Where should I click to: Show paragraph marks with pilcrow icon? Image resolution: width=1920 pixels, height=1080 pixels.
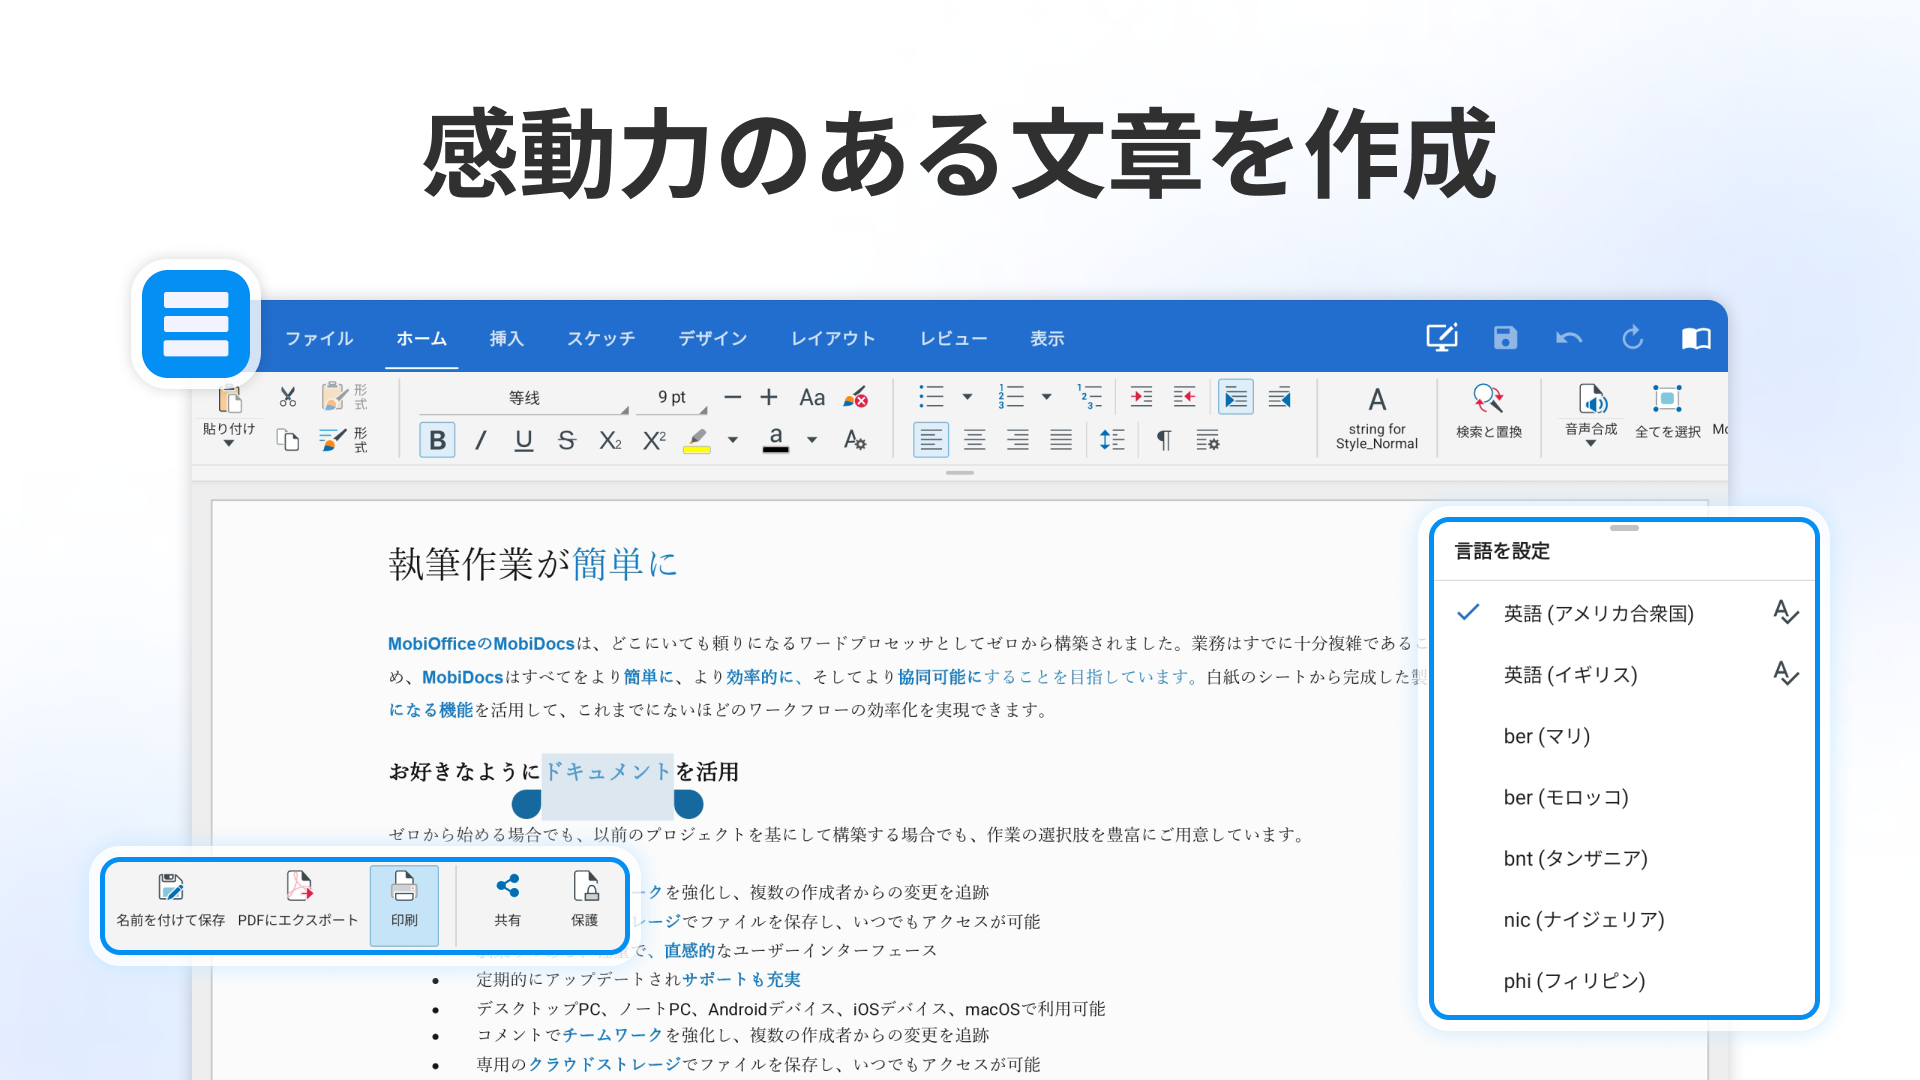[x=1164, y=440]
